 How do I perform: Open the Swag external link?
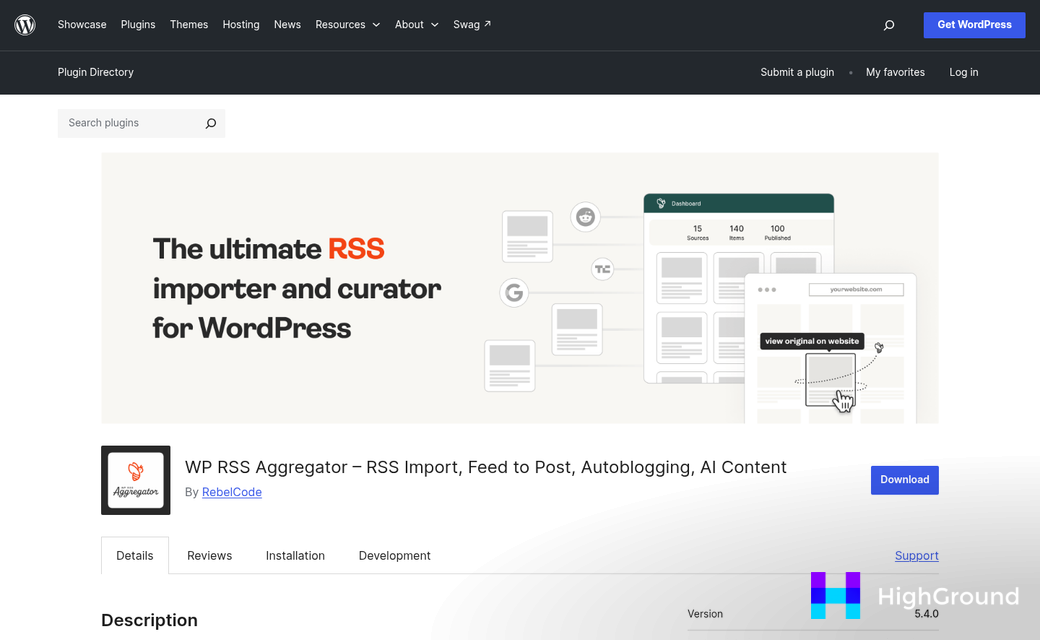[x=472, y=25]
